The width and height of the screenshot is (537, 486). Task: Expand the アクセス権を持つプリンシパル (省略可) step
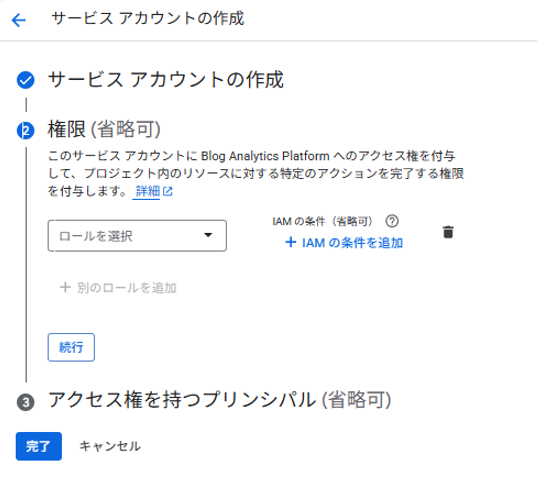coord(220,400)
